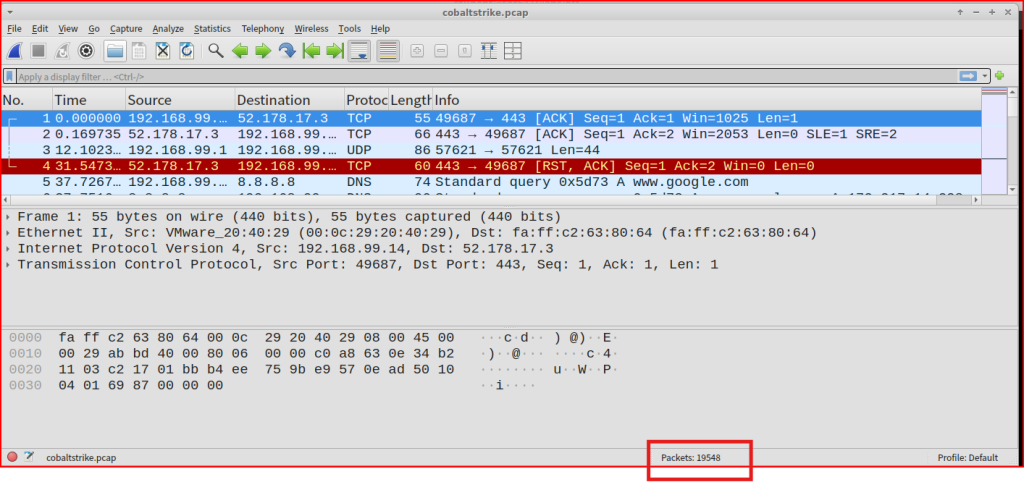Start capture with the shark fin icon

coord(16,51)
